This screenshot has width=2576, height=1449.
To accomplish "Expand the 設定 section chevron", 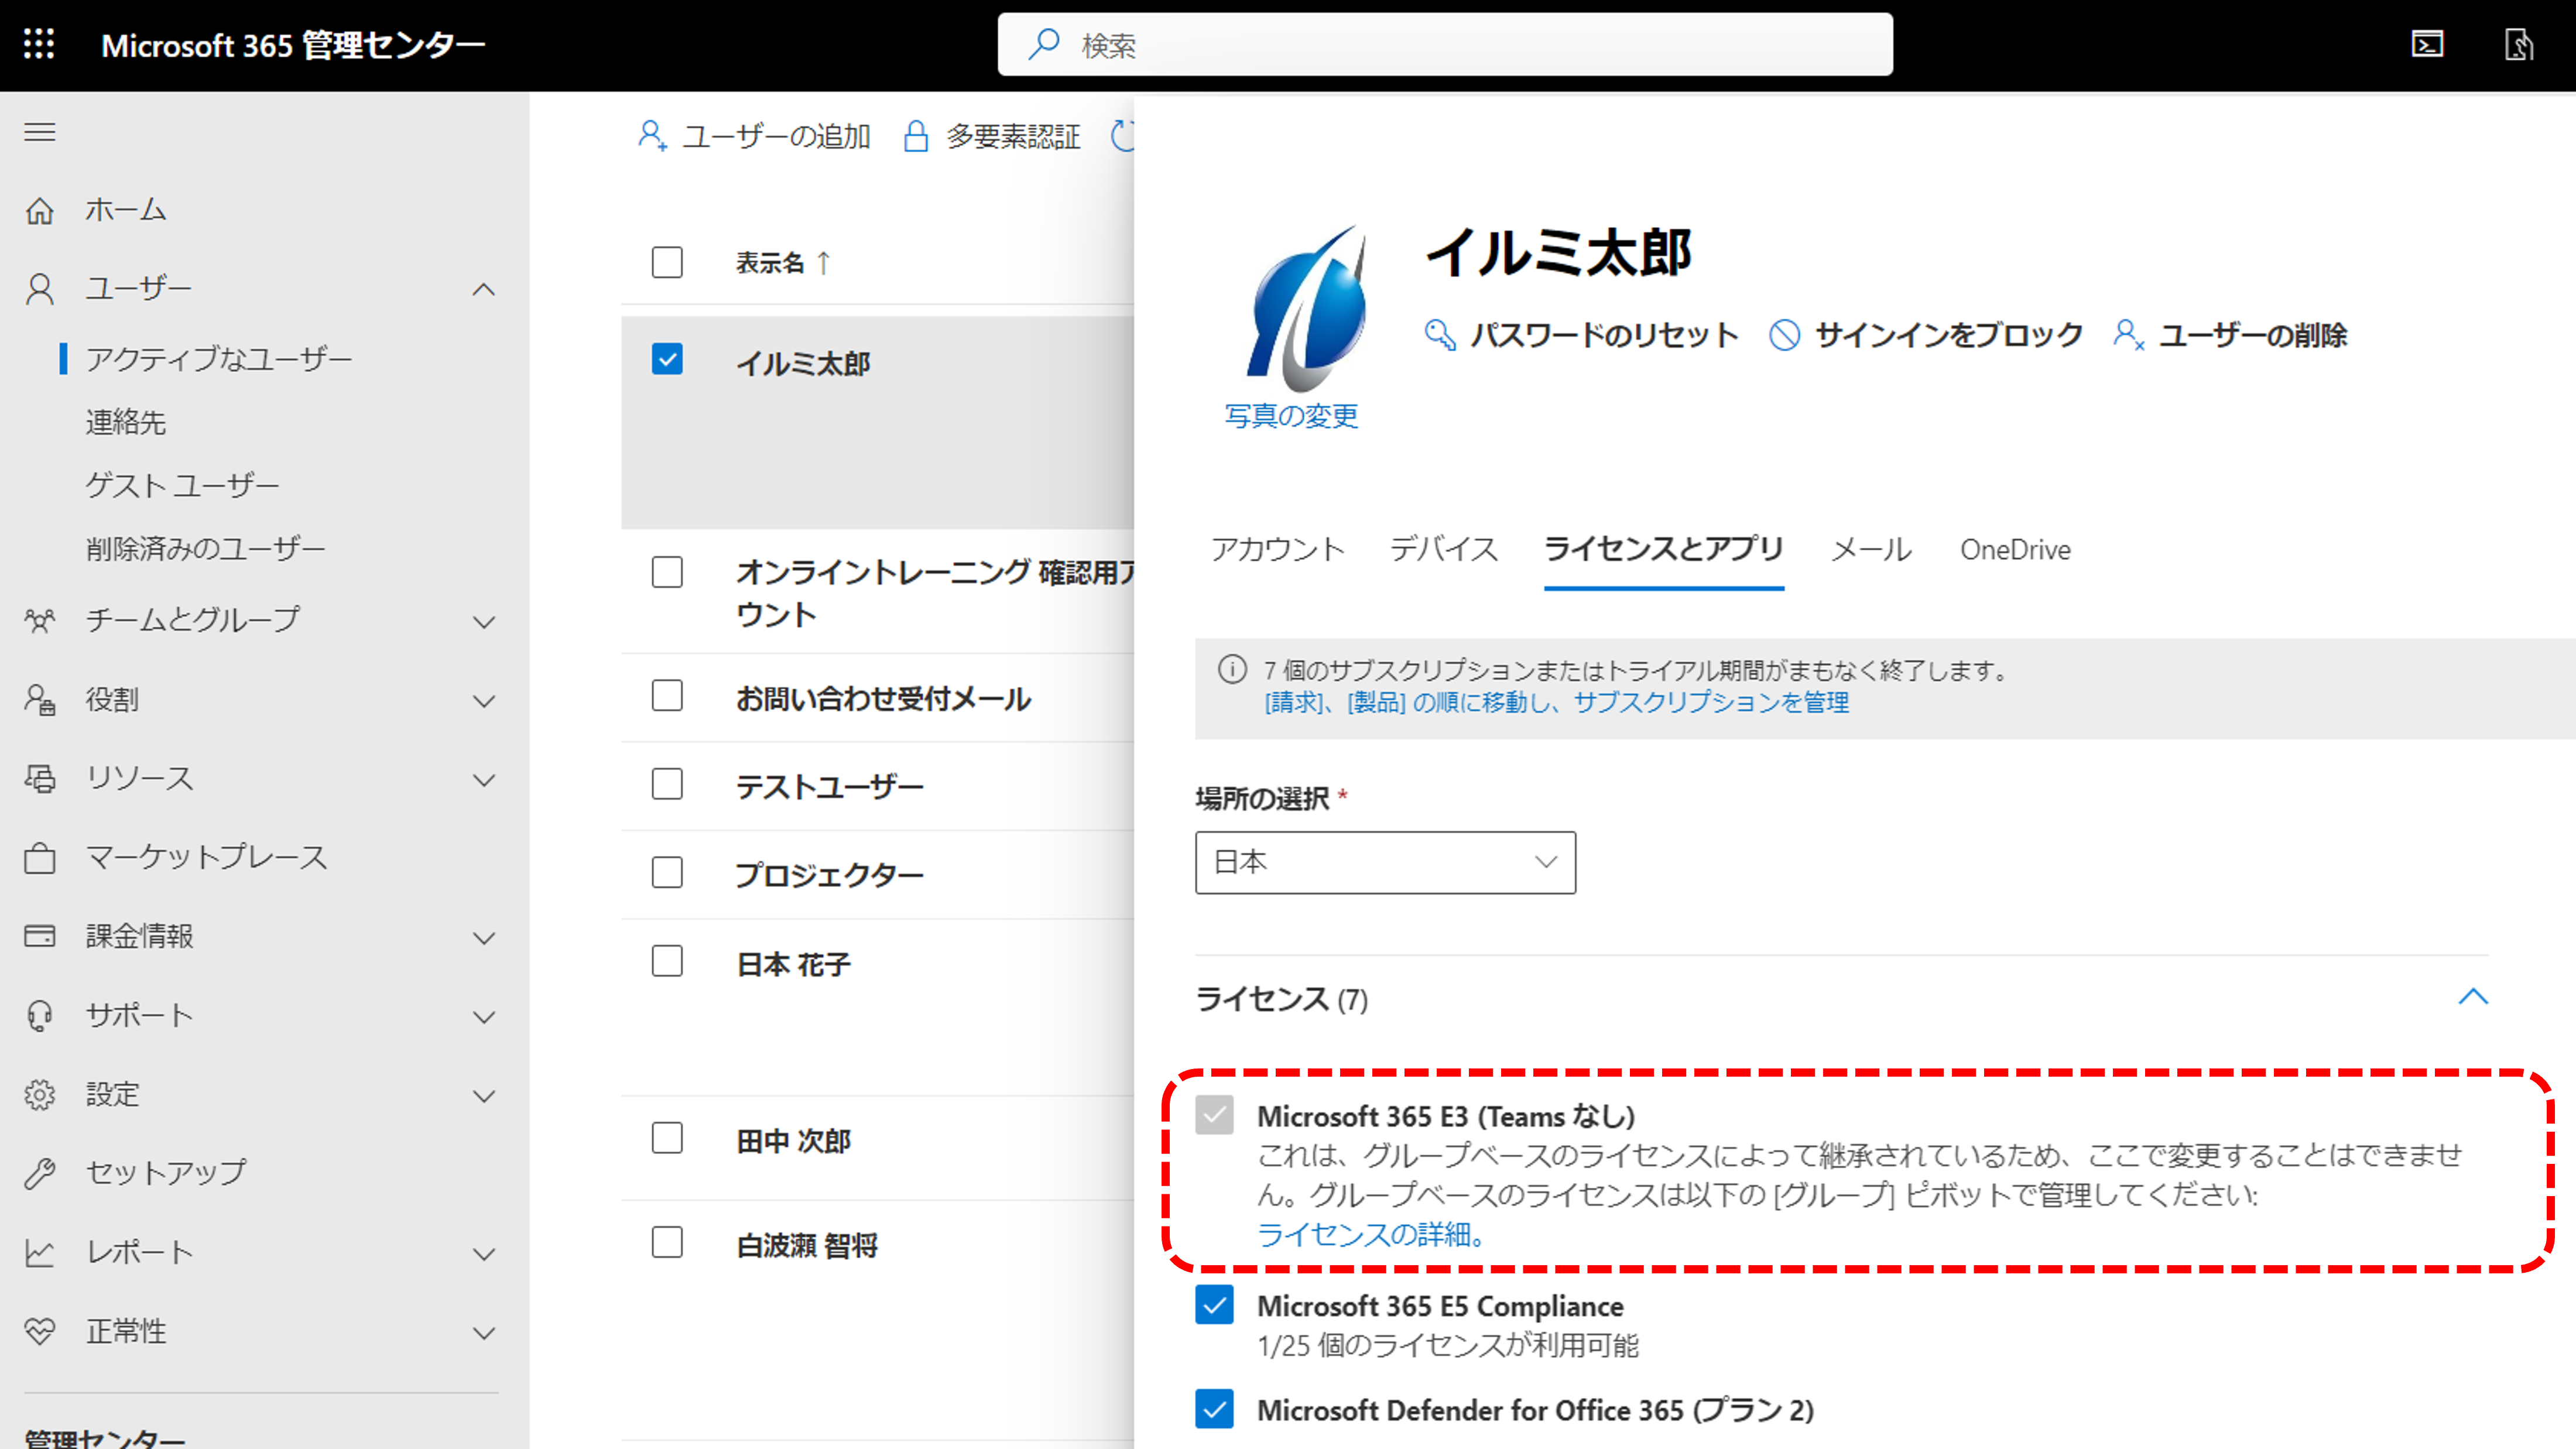I will (484, 1096).
